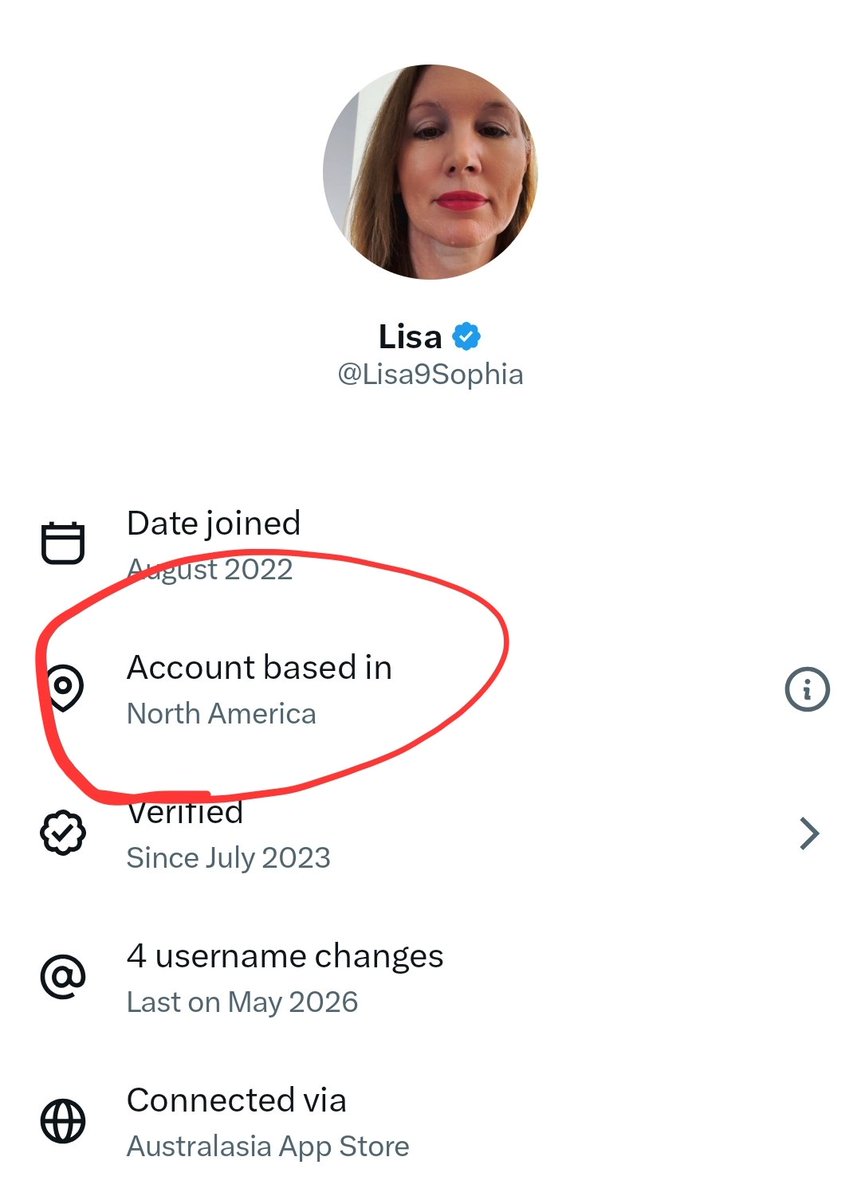Select the Account based in row
The image size is (861, 1200).
click(x=430, y=689)
